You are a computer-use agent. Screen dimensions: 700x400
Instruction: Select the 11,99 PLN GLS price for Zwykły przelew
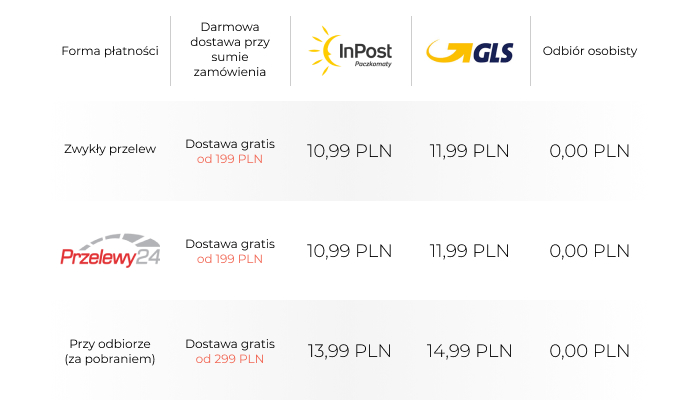tap(469, 151)
